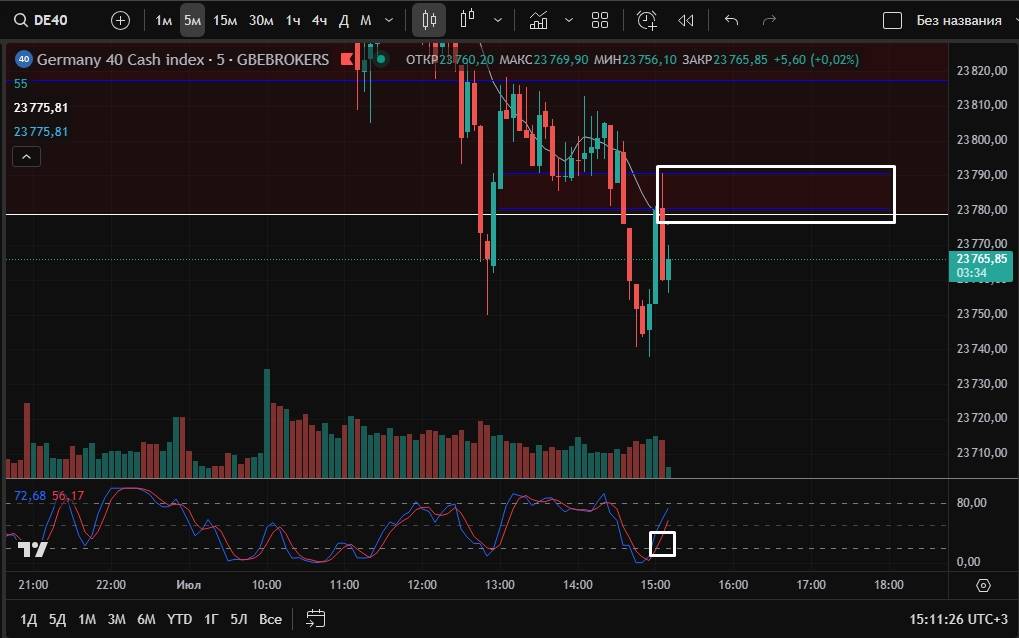
Task: Click the green market status dot
Action: coord(381,60)
